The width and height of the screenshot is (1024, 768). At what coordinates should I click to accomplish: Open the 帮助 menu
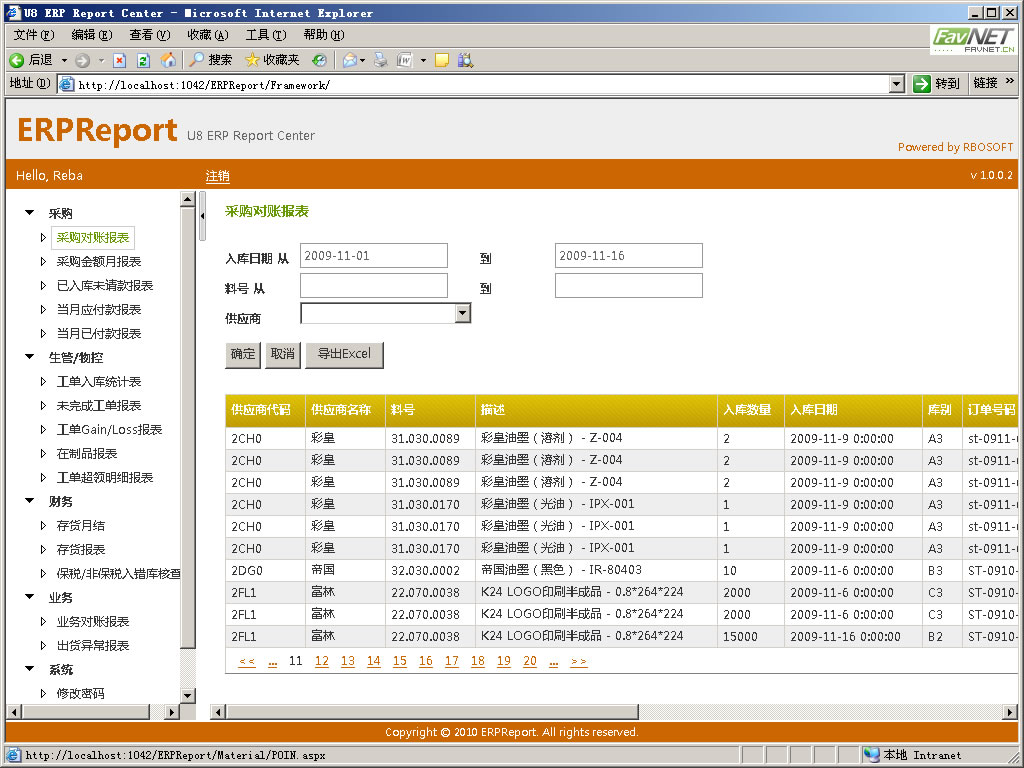(x=324, y=35)
